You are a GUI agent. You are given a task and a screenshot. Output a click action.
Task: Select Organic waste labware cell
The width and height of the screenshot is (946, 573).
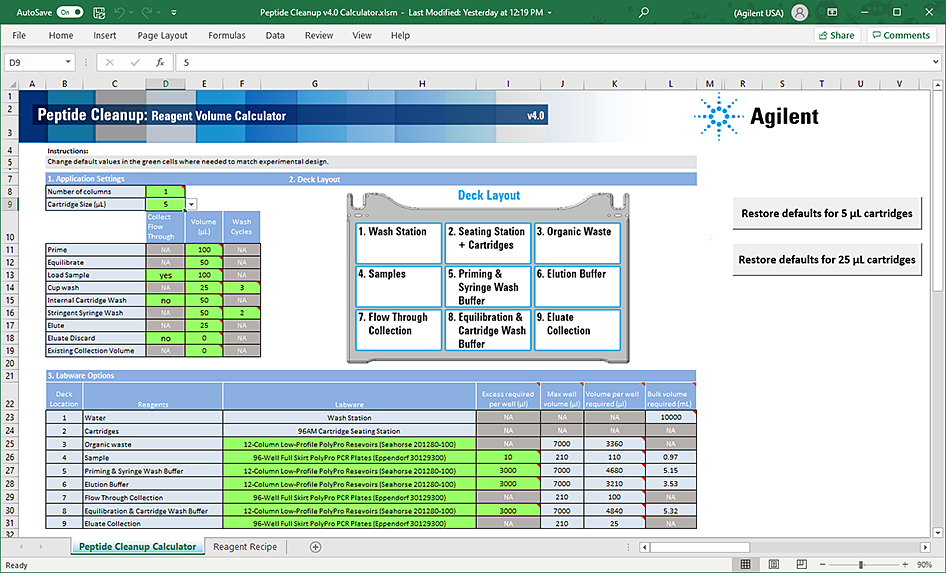pyautogui.click(x=349, y=444)
